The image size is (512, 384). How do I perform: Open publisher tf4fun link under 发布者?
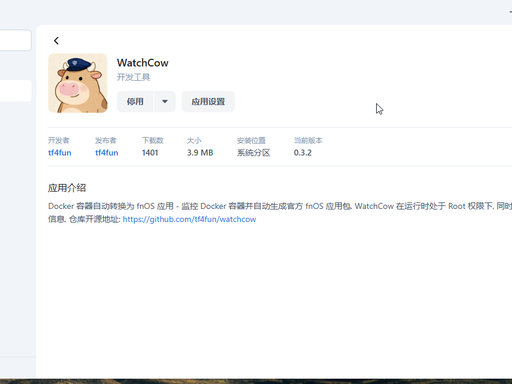point(107,153)
